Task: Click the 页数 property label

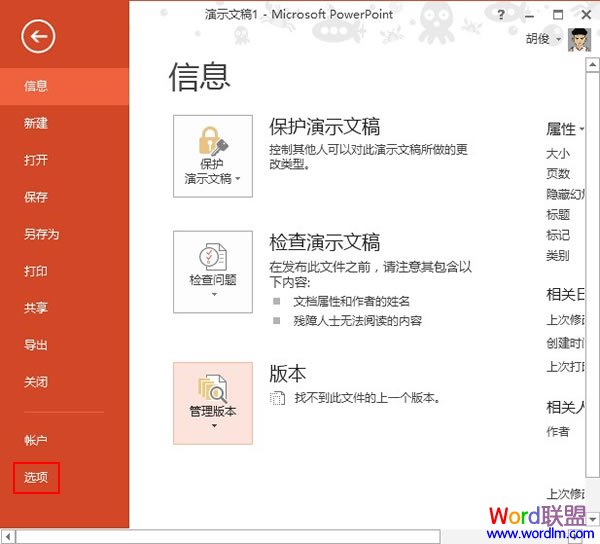Action: 558,174
